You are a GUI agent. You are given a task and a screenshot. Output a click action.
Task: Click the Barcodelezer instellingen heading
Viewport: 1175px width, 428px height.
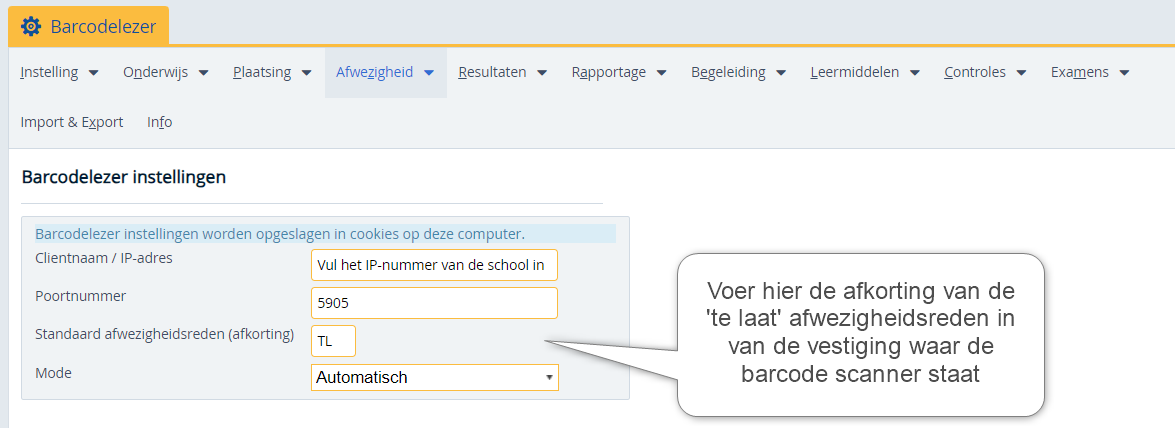pos(123,177)
